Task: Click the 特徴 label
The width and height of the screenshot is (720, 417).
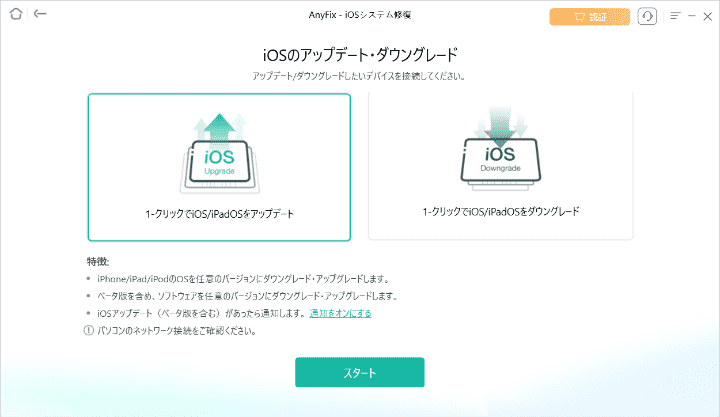Action: point(98,261)
